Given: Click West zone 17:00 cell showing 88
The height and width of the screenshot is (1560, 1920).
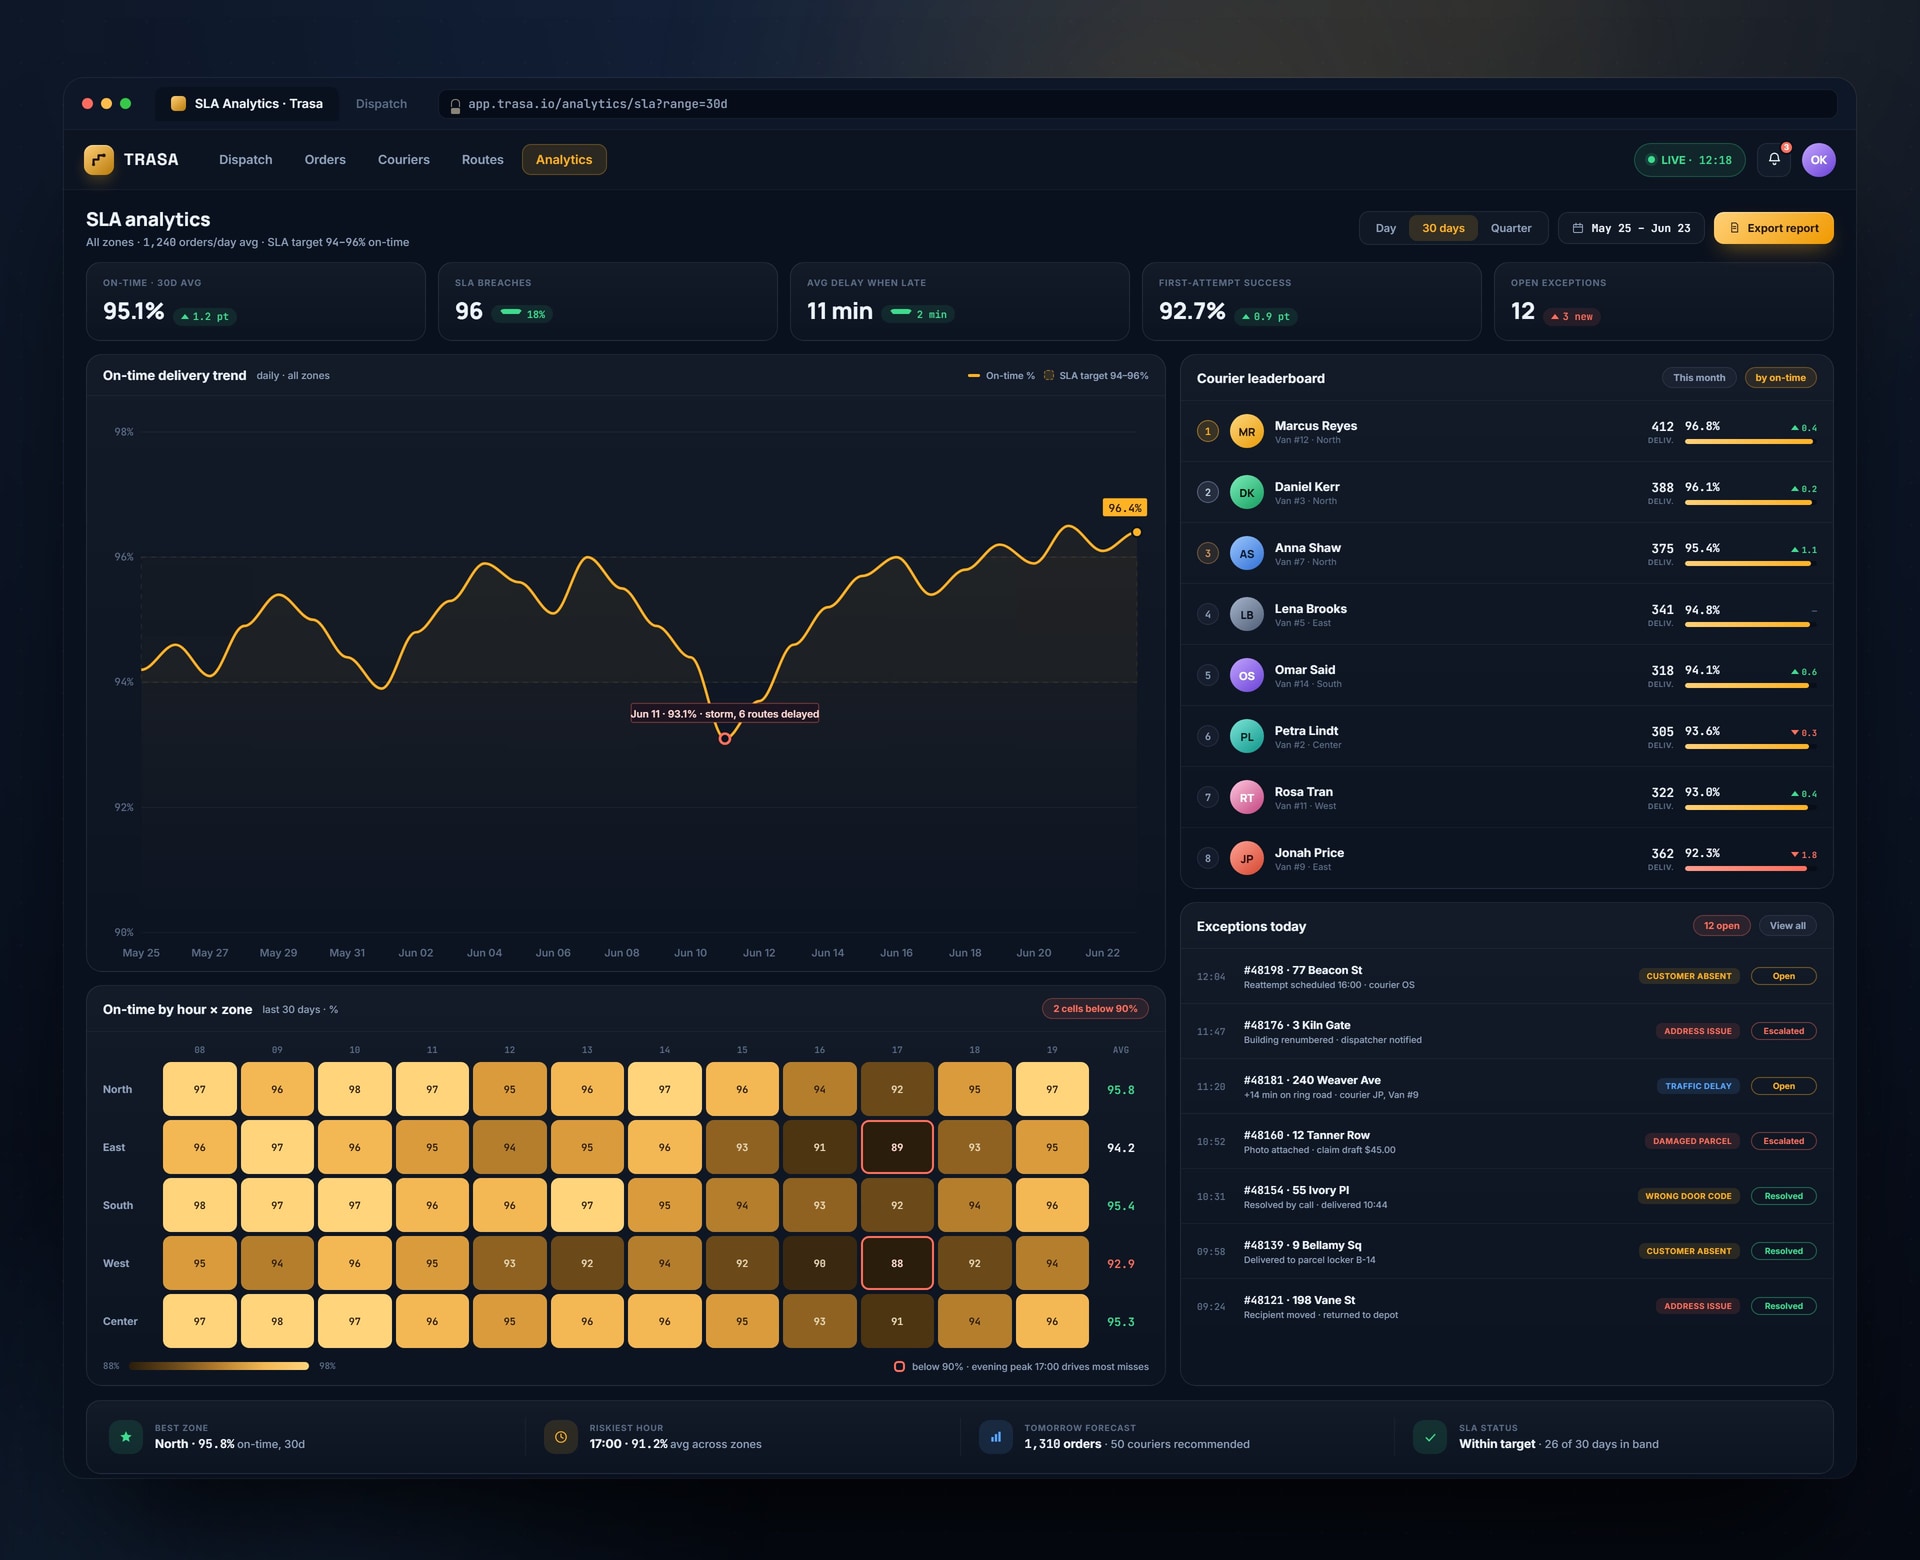Looking at the screenshot, I should pyautogui.click(x=897, y=1263).
